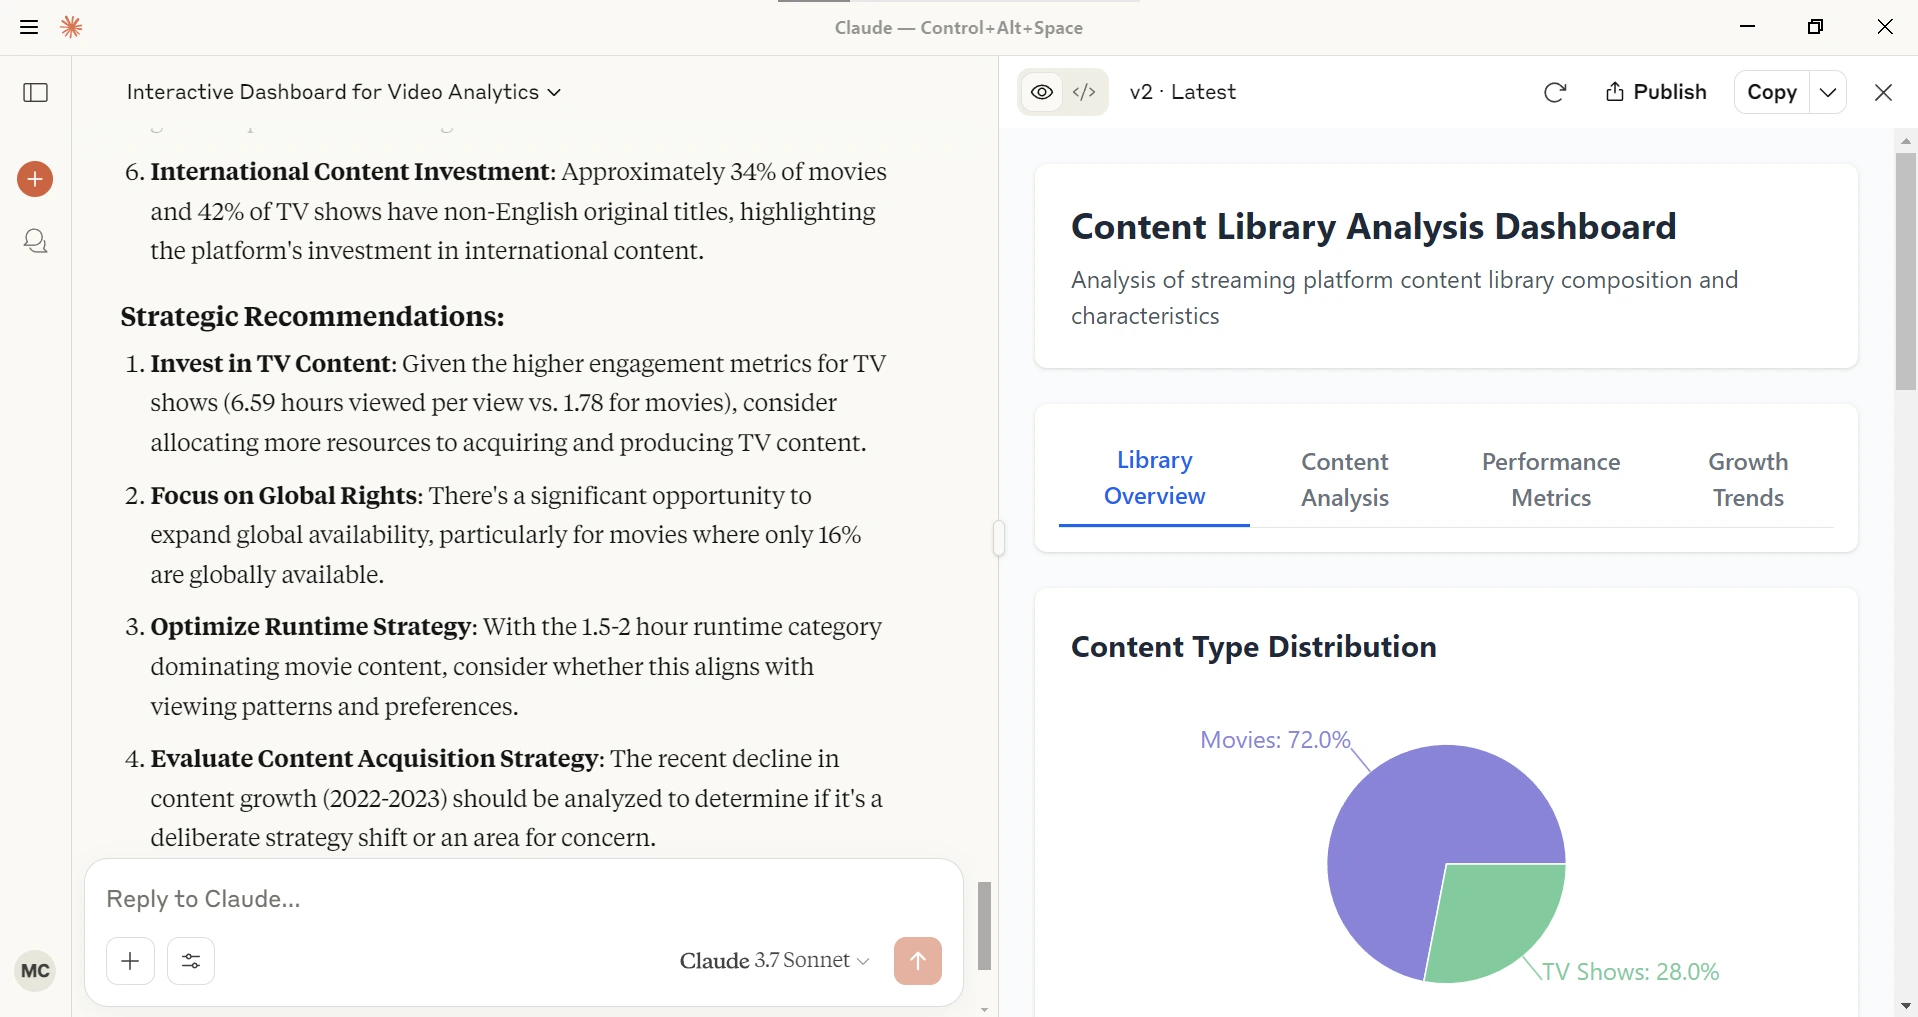The height and width of the screenshot is (1017, 1918).
Task: Open the chats history icon
Action: [35, 241]
